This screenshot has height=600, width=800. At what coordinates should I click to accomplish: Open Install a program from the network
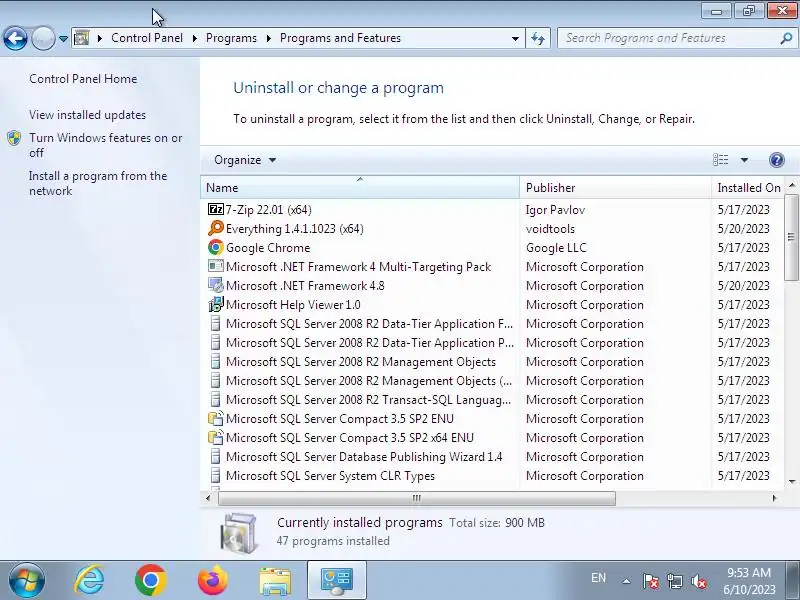pyautogui.click(x=98, y=183)
